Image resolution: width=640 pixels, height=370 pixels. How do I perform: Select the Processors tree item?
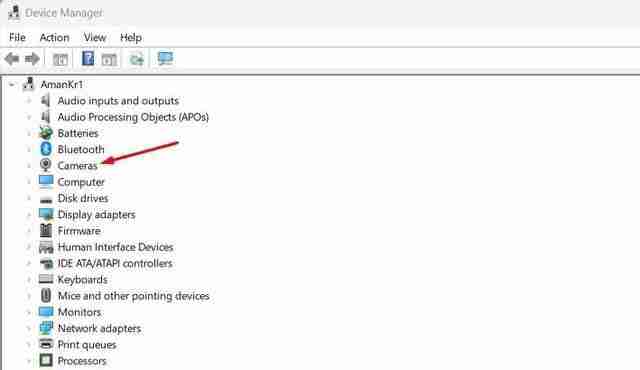[x=82, y=361]
